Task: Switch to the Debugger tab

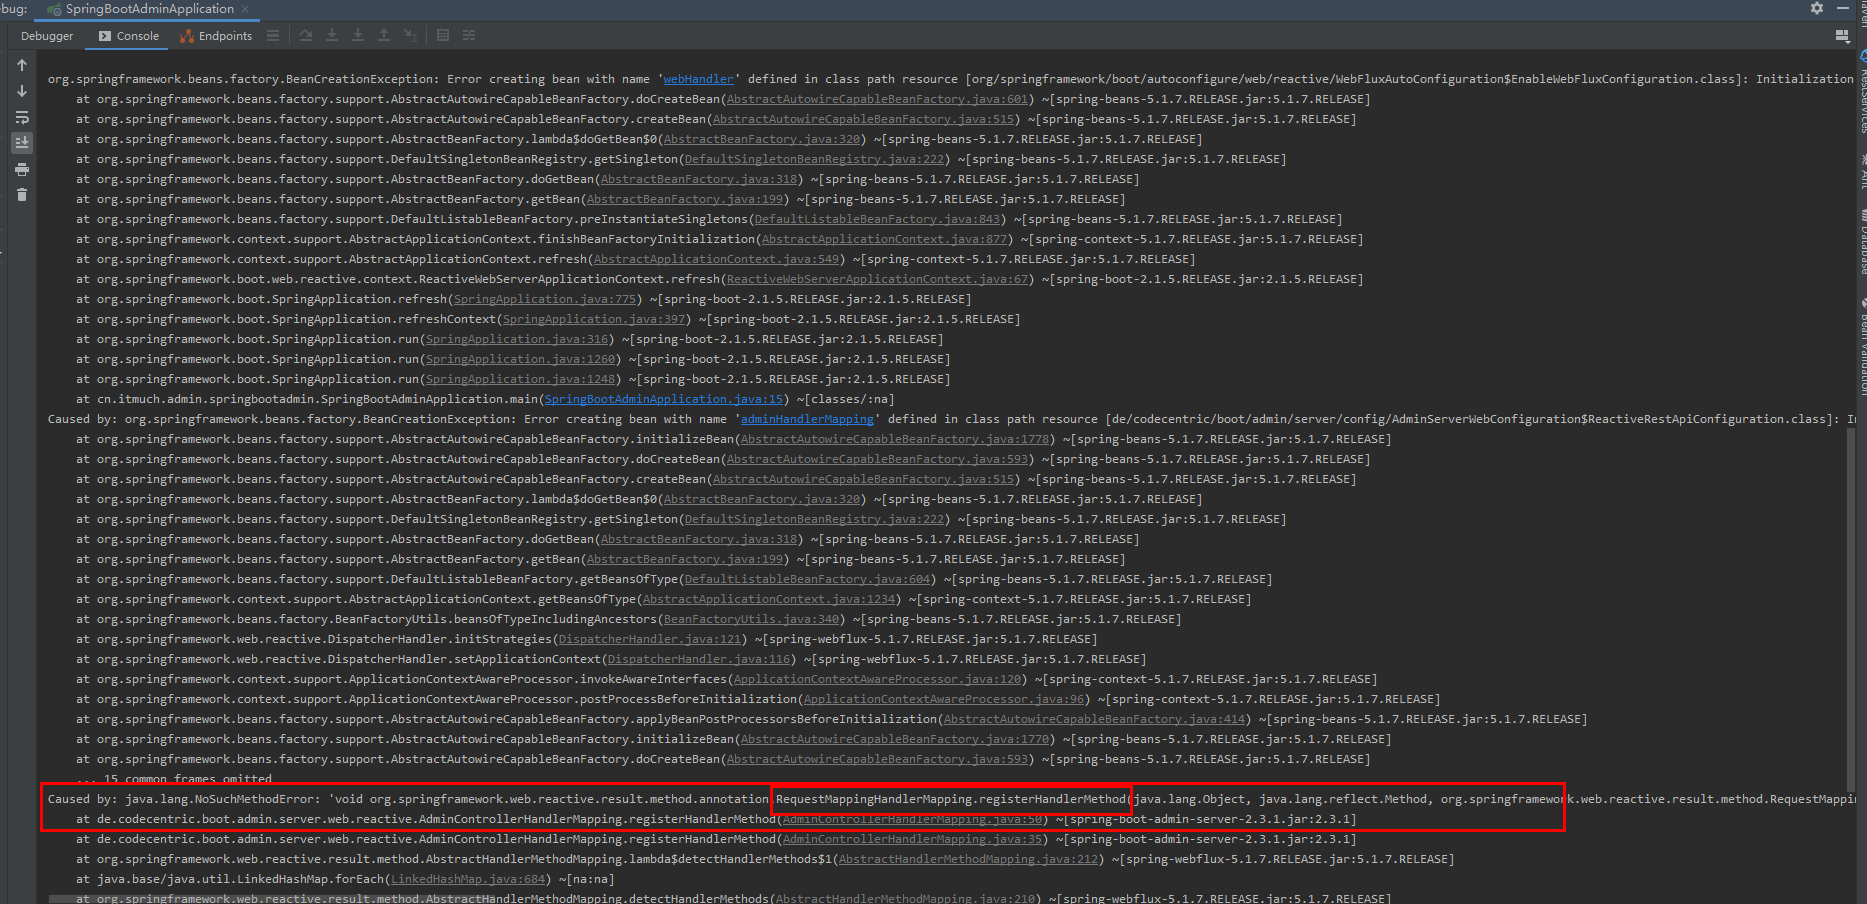Action: [47, 36]
